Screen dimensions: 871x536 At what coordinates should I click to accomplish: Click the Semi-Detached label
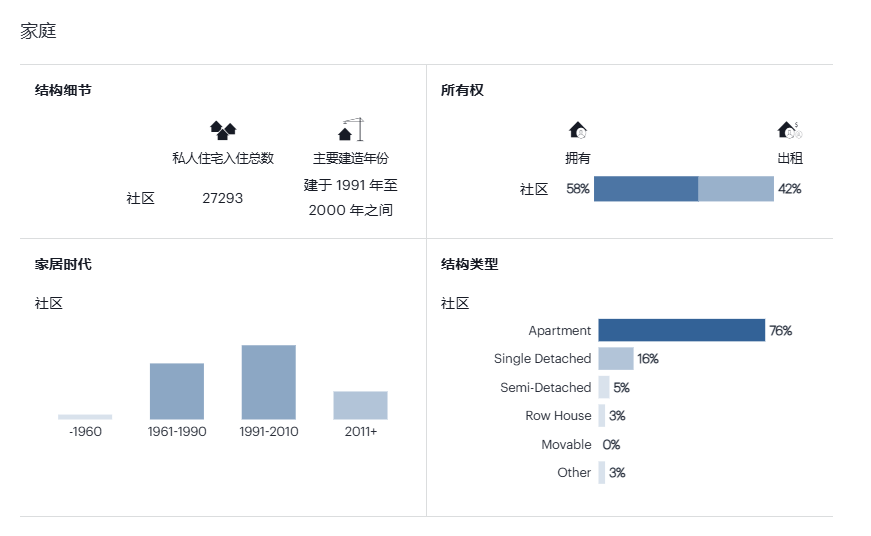[x=545, y=388]
